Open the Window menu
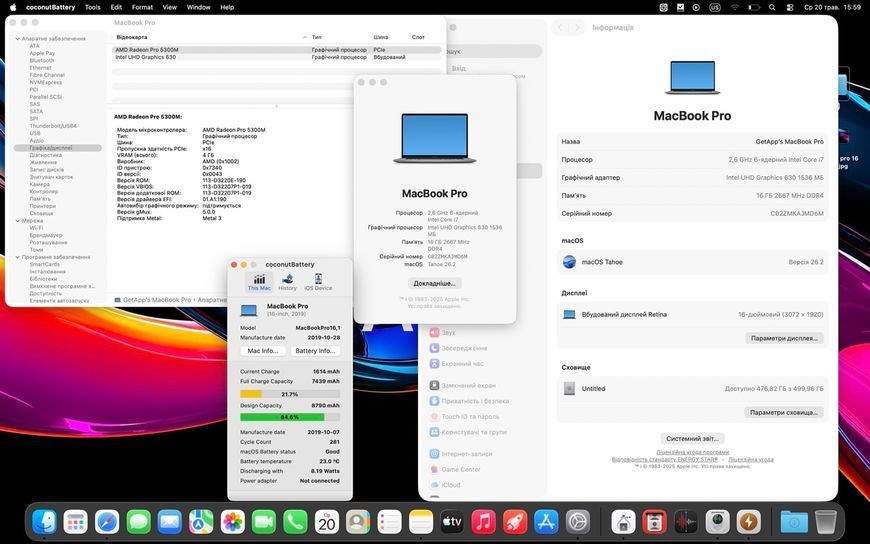The image size is (870, 544). tap(198, 7)
